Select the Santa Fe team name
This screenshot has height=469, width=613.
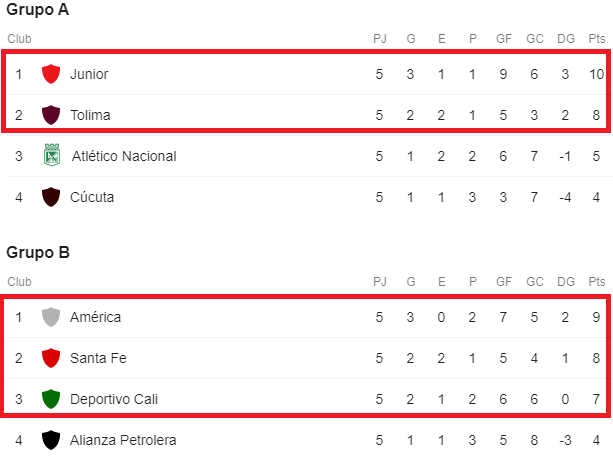click(98, 358)
